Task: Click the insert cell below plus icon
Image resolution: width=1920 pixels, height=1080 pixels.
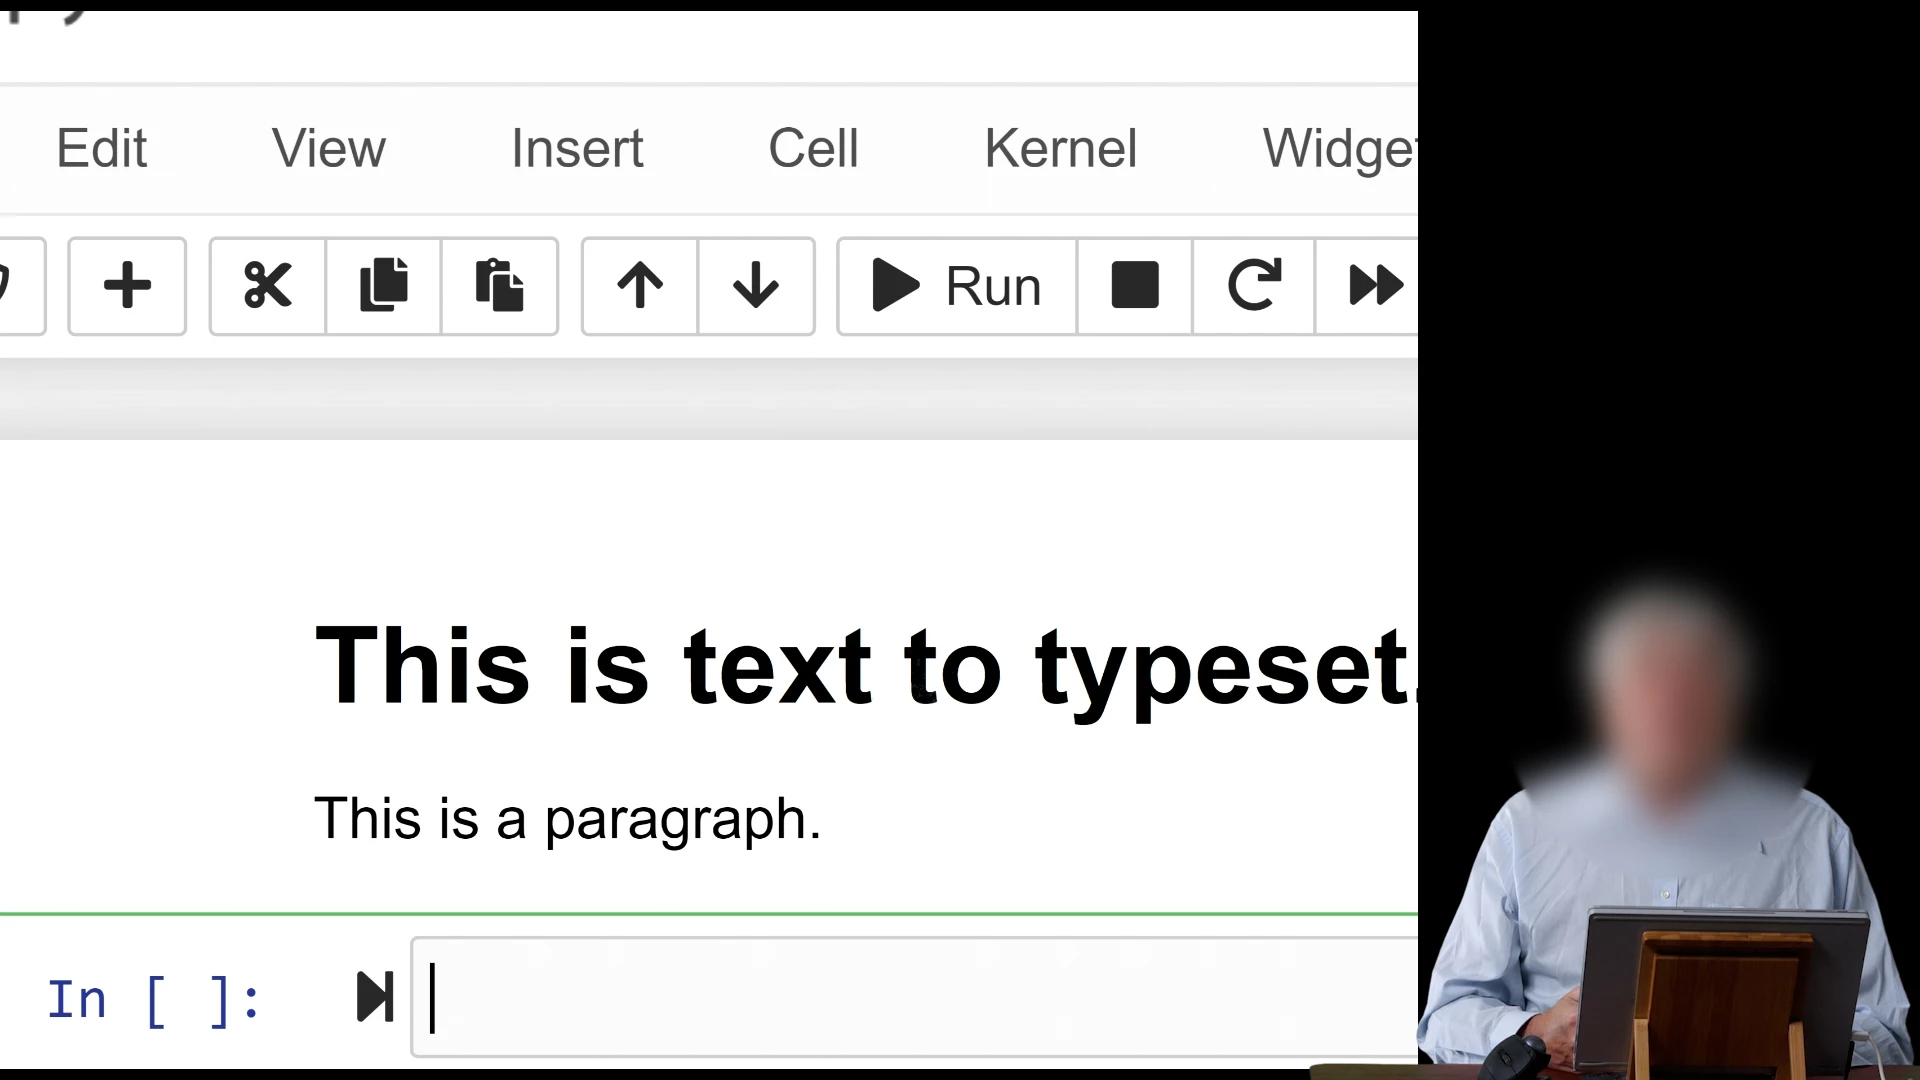Action: click(127, 286)
